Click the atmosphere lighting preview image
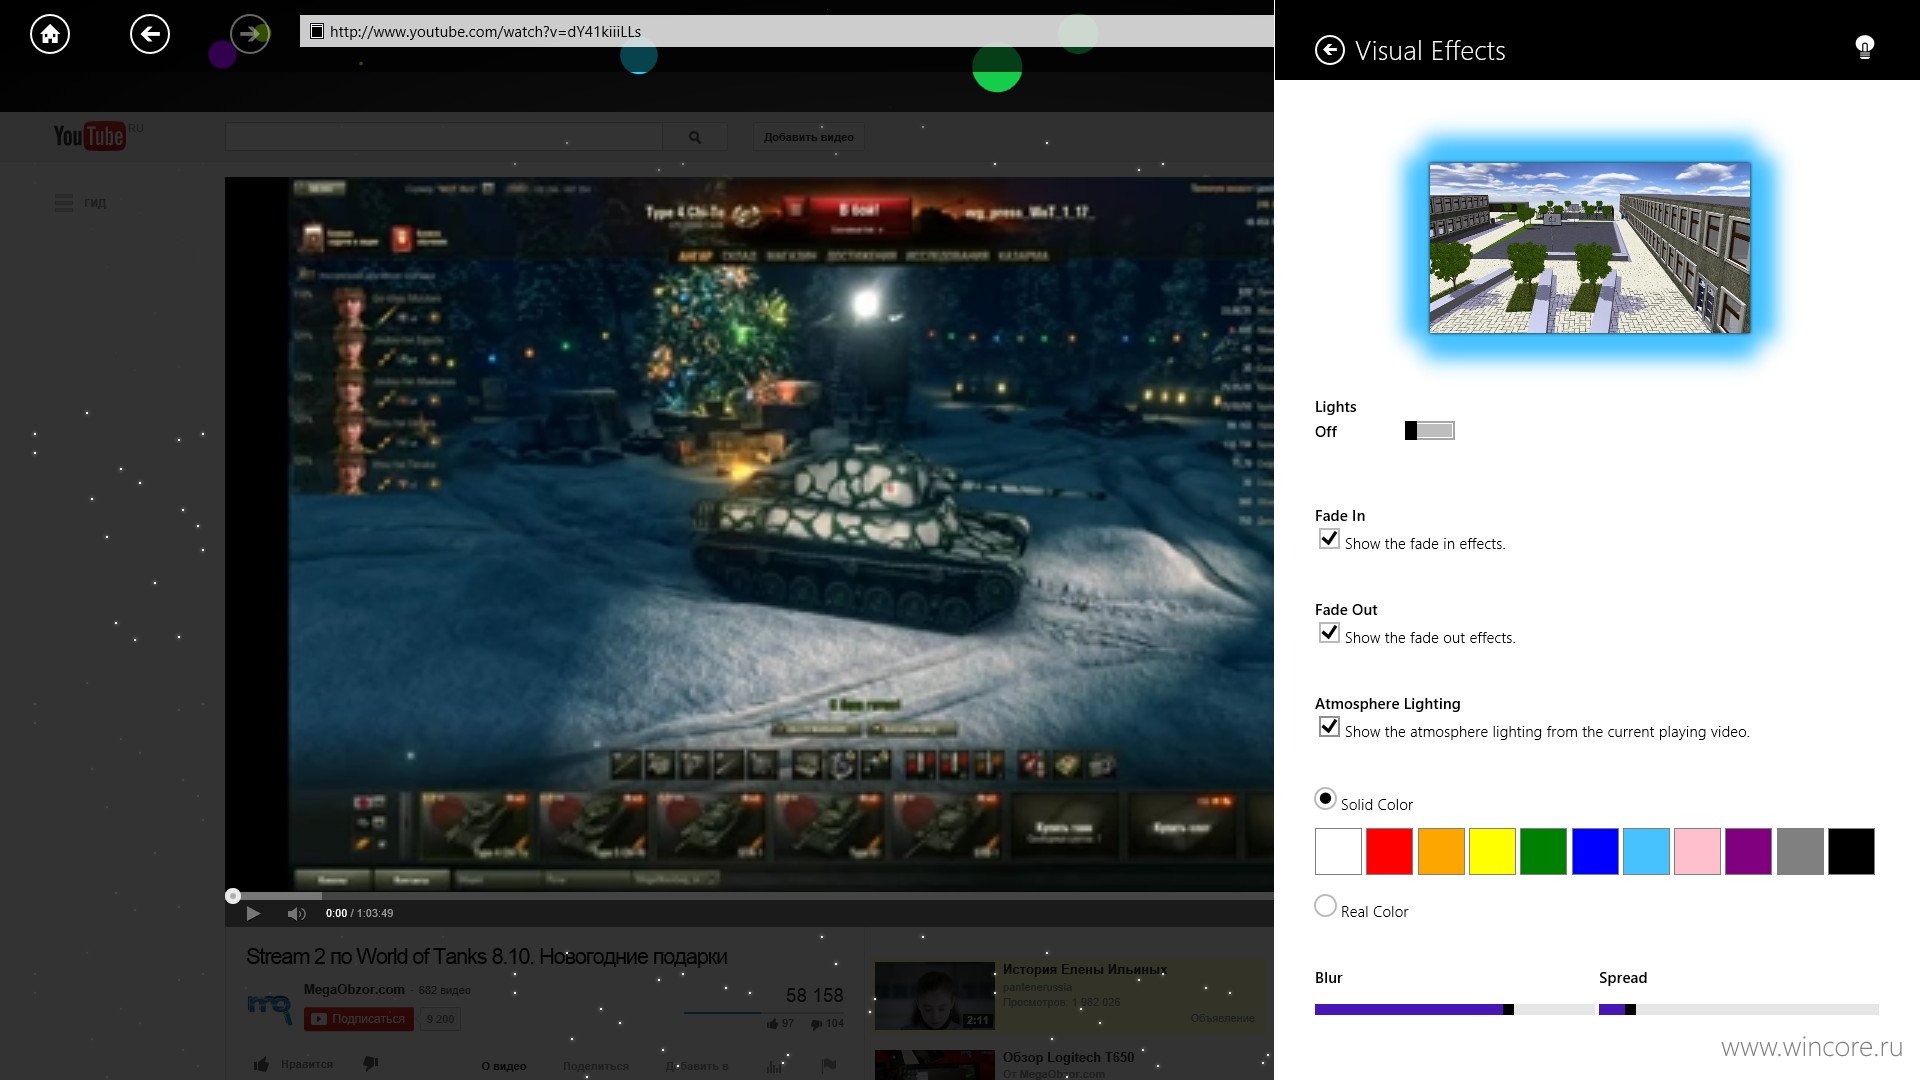The height and width of the screenshot is (1080, 1920). 1589,248
